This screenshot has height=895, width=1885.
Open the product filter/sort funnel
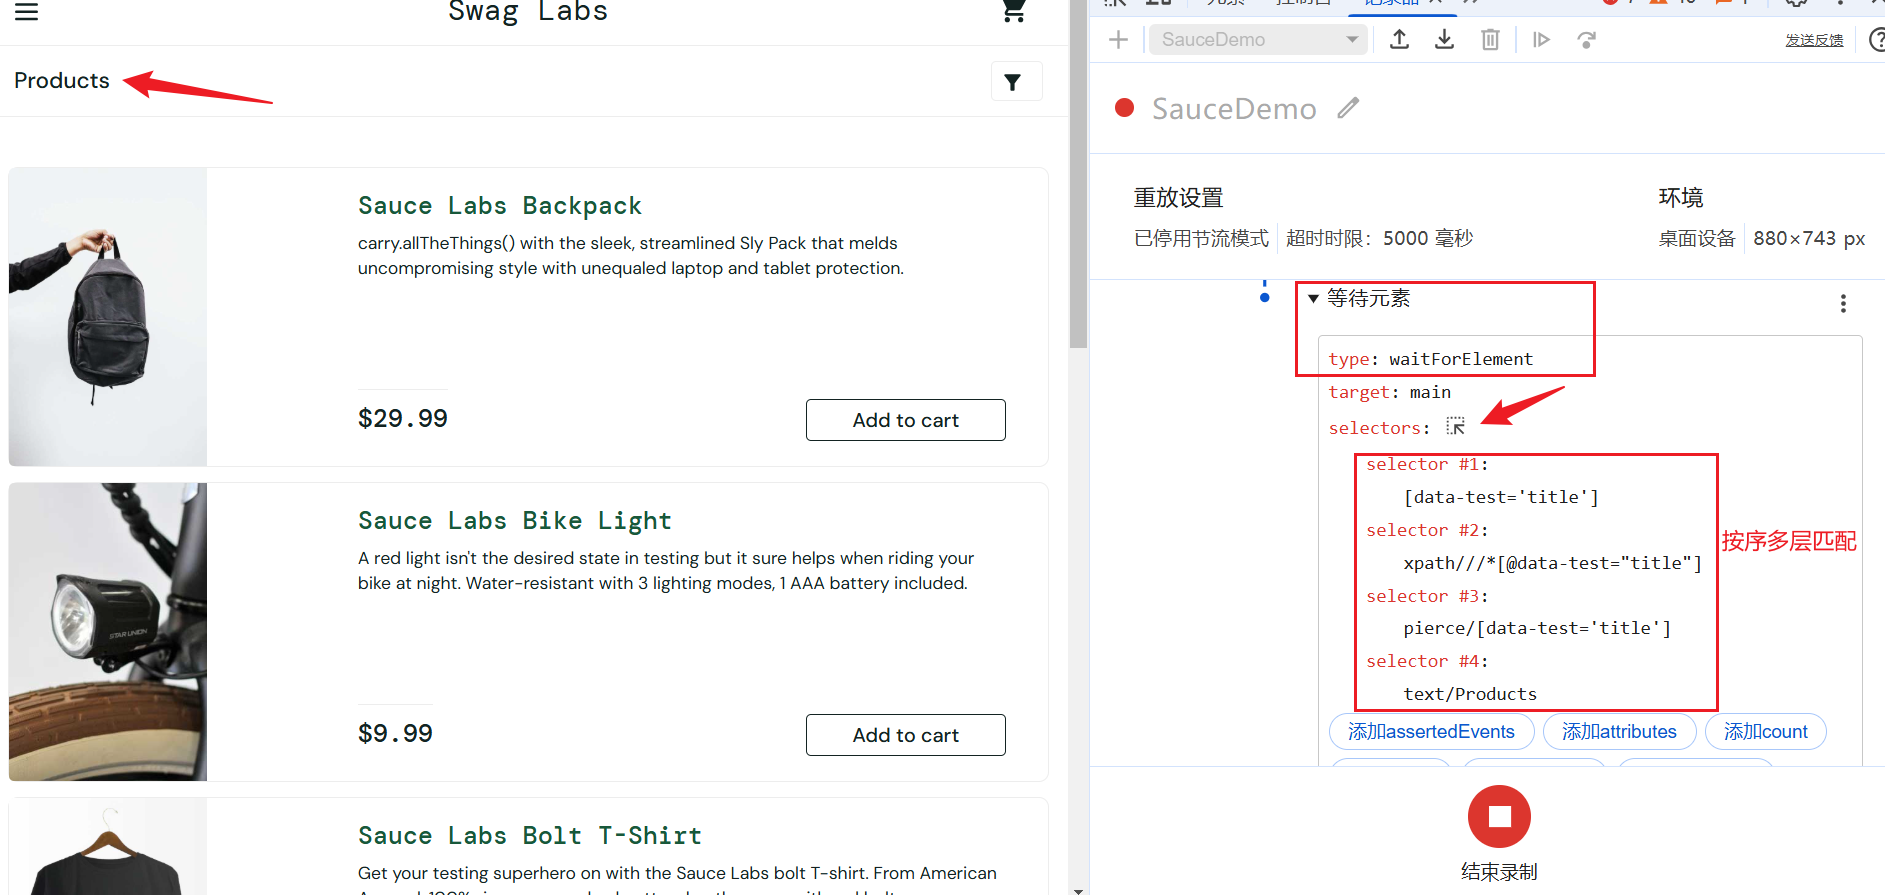coord(1016,82)
